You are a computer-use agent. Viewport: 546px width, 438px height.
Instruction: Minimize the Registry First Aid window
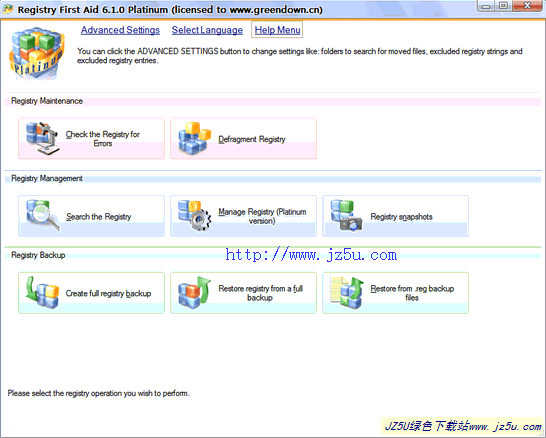[x=486, y=6]
